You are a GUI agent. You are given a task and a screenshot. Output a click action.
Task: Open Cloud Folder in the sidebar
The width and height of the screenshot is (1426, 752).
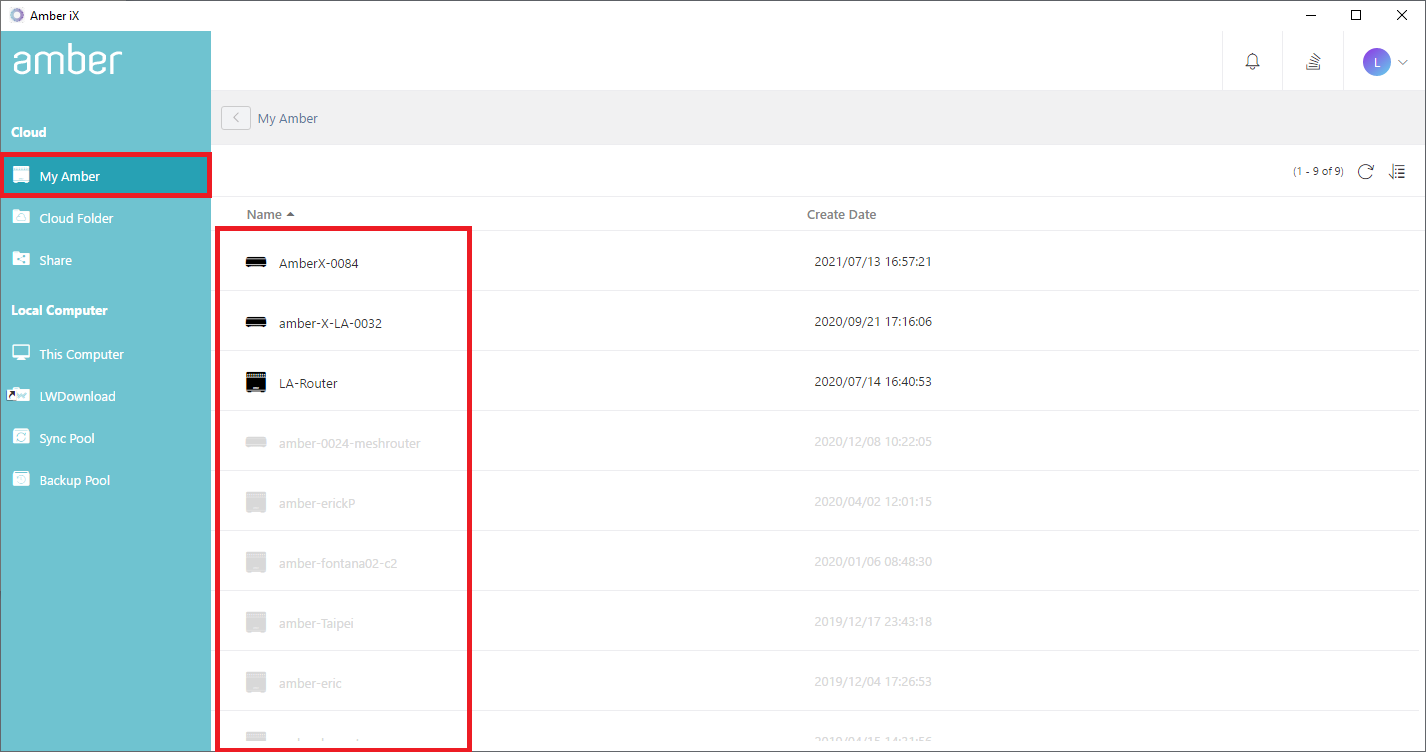pyautogui.click(x=105, y=218)
